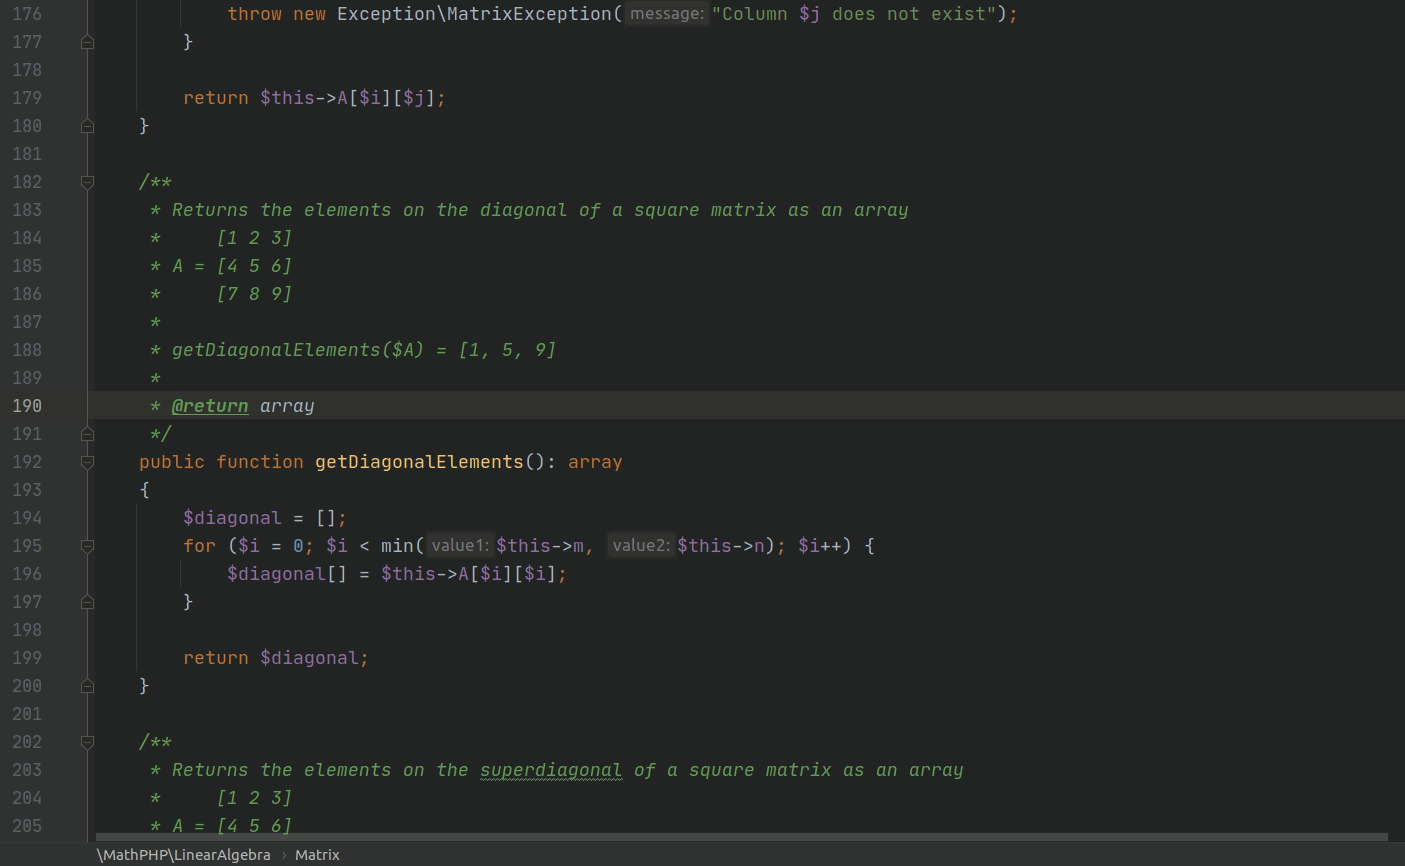The image size is (1405, 866).
Task: Click the for loop fold end marker at line 197
Action: pos(87,602)
